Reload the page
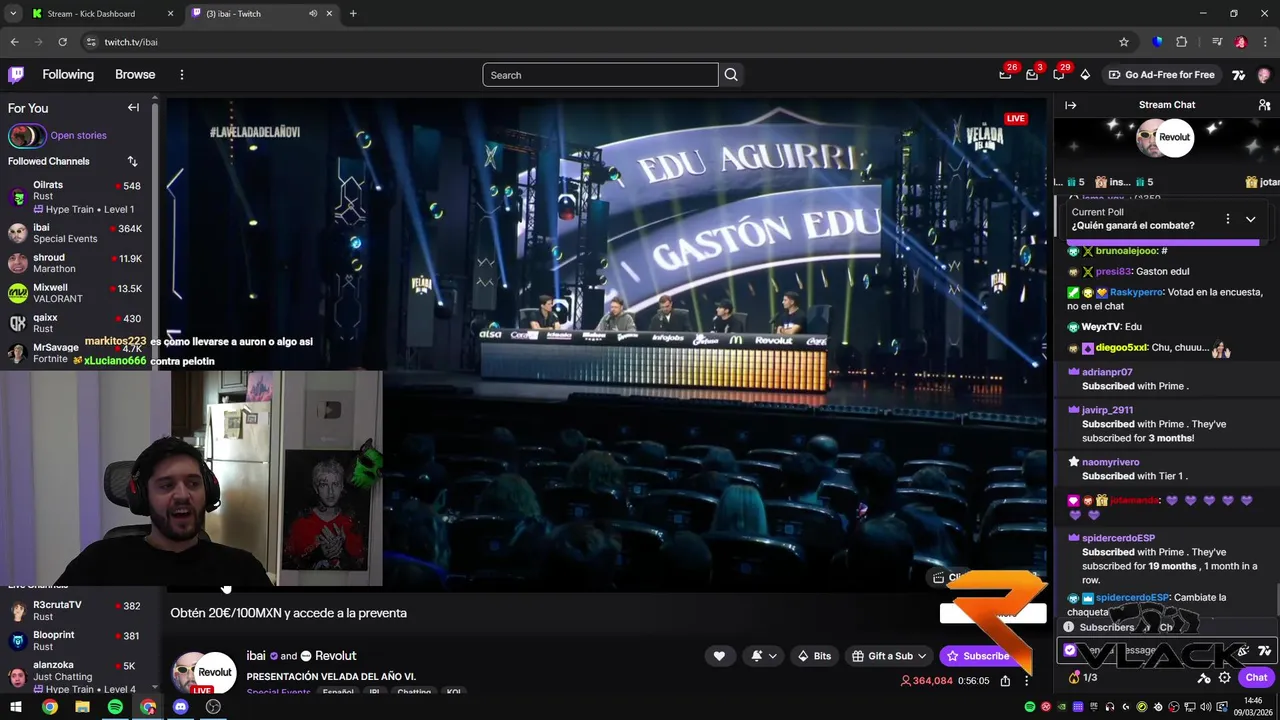Screen dimensions: 1280x720 [62, 42]
